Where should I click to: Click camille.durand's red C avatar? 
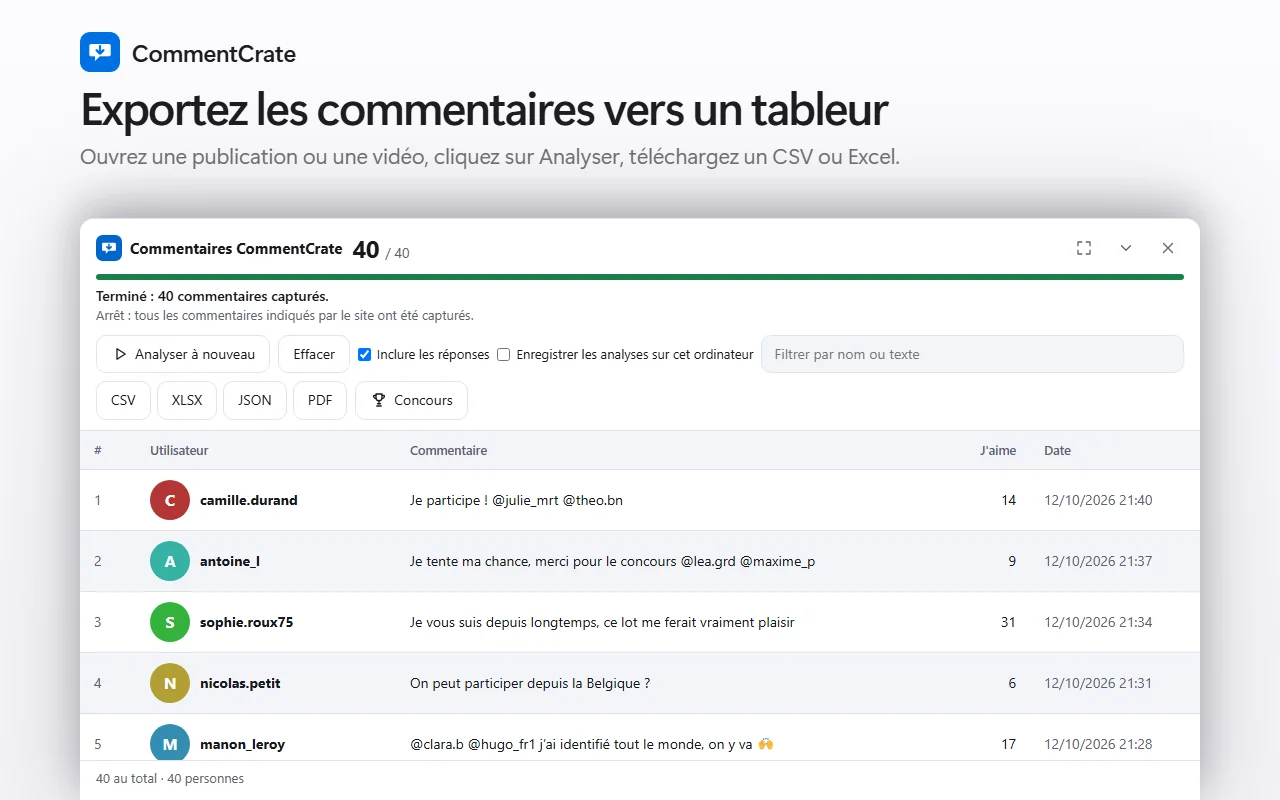[x=170, y=500]
